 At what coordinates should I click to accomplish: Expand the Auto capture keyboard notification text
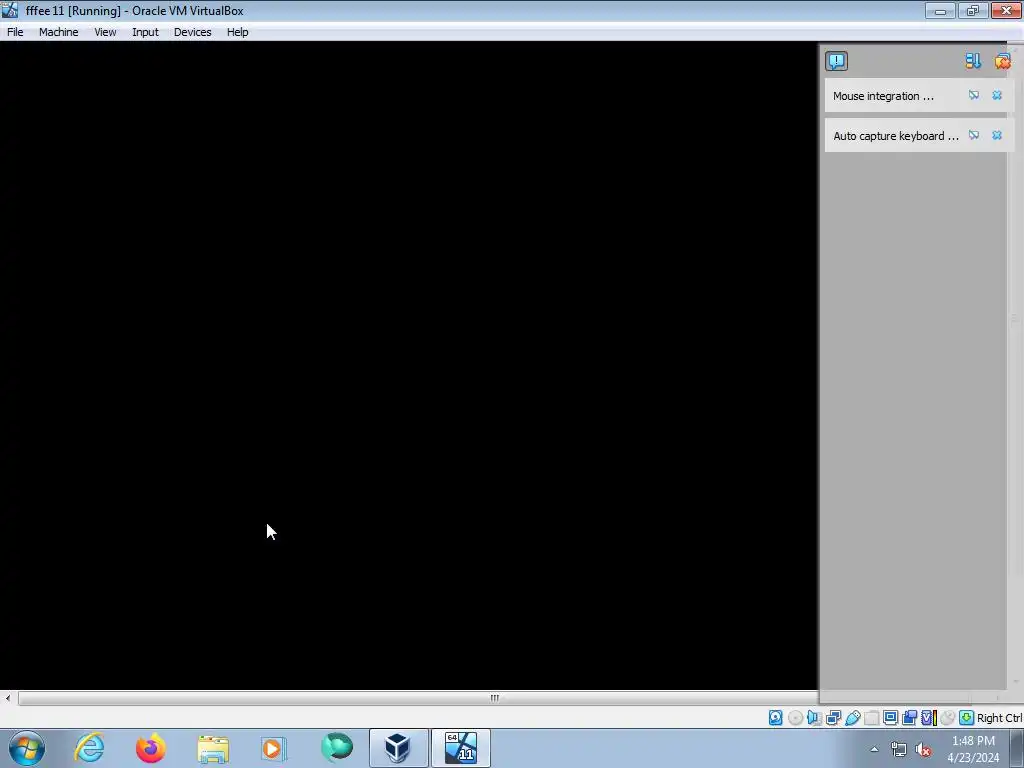click(x=896, y=136)
